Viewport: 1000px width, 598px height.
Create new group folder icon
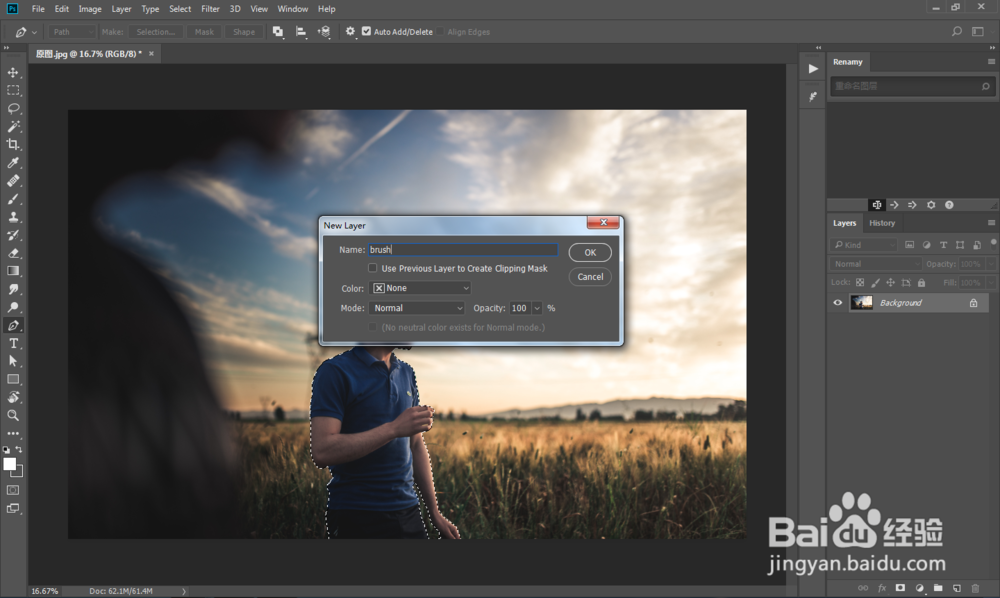point(938,588)
